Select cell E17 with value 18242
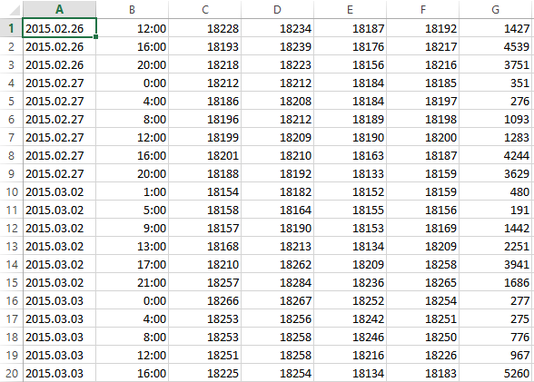The height and width of the screenshot is (382, 534). click(x=350, y=319)
